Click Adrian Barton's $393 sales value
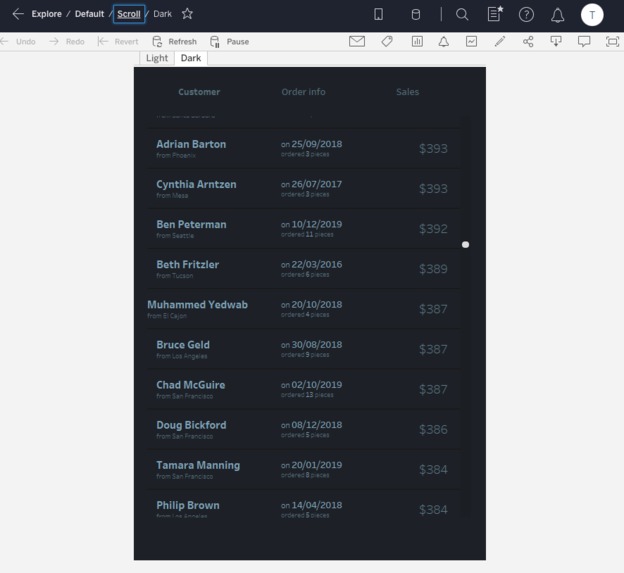624x573 pixels. click(433, 149)
